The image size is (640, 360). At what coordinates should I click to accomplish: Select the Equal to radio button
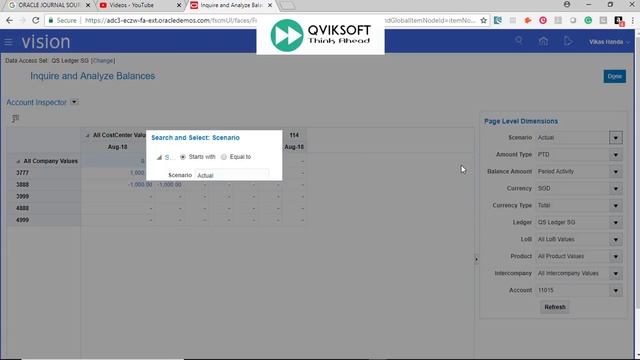pyautogui.click(x=224, y=157)
